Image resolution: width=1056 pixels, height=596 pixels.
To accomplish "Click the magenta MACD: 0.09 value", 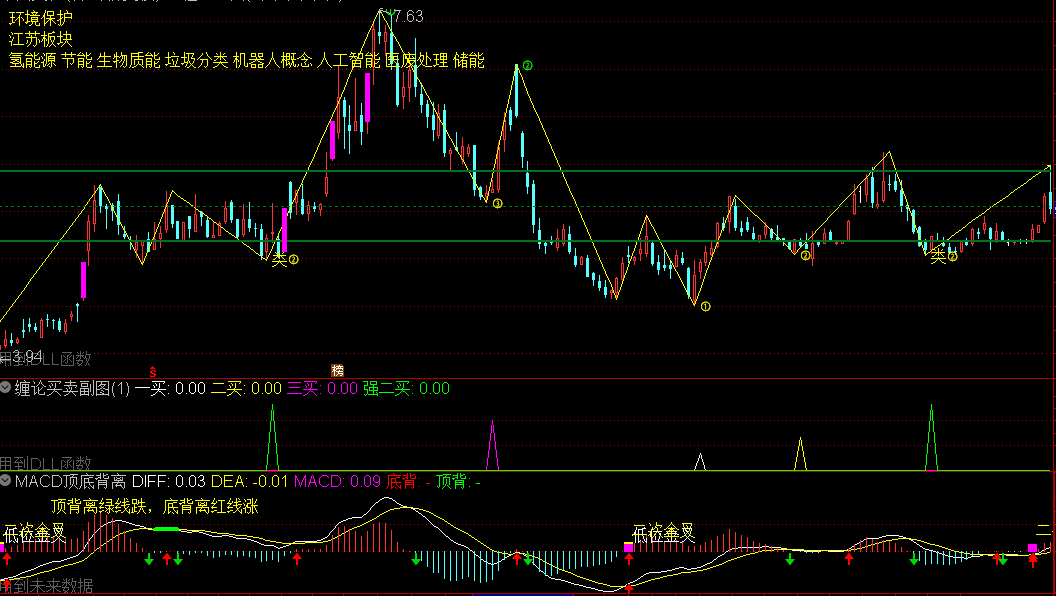I will tap(337, 482).
